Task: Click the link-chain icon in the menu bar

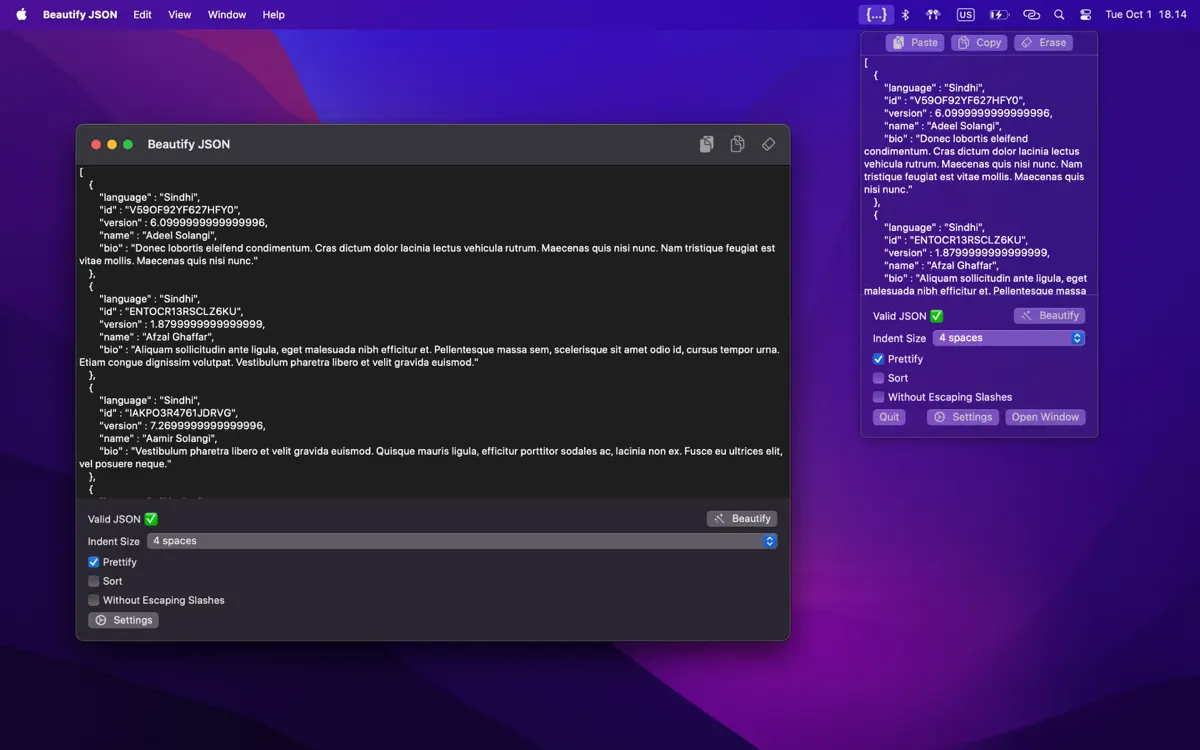Action: point(1031,15)
